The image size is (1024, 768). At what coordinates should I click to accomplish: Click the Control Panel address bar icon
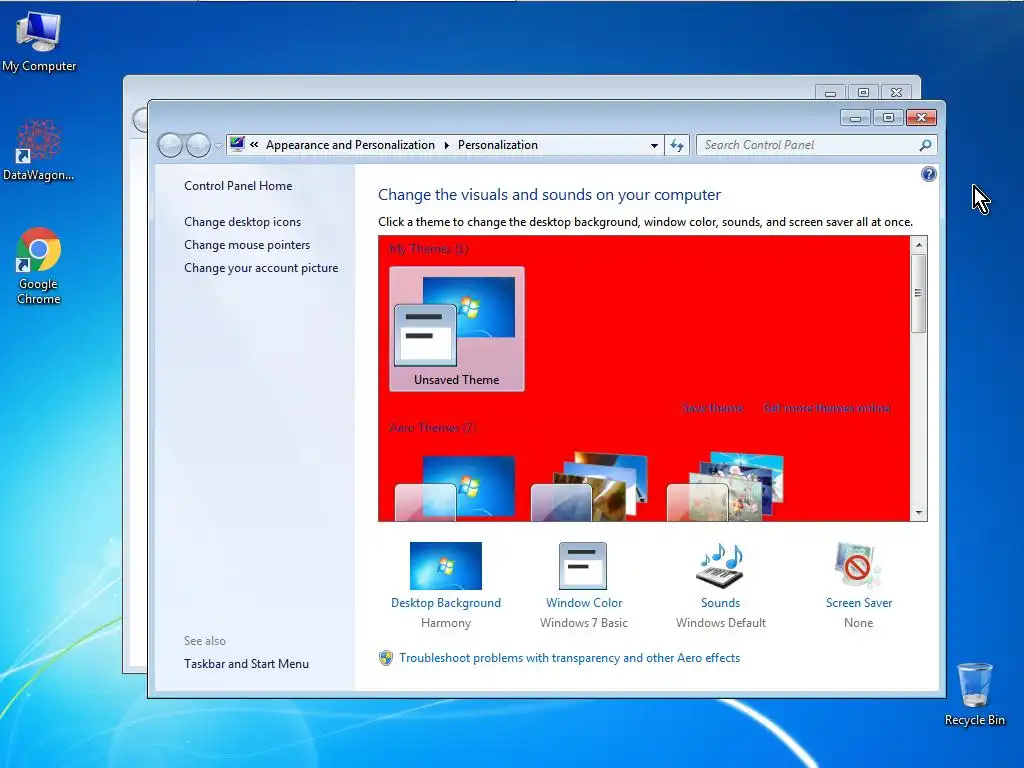[x=237, y=144]
